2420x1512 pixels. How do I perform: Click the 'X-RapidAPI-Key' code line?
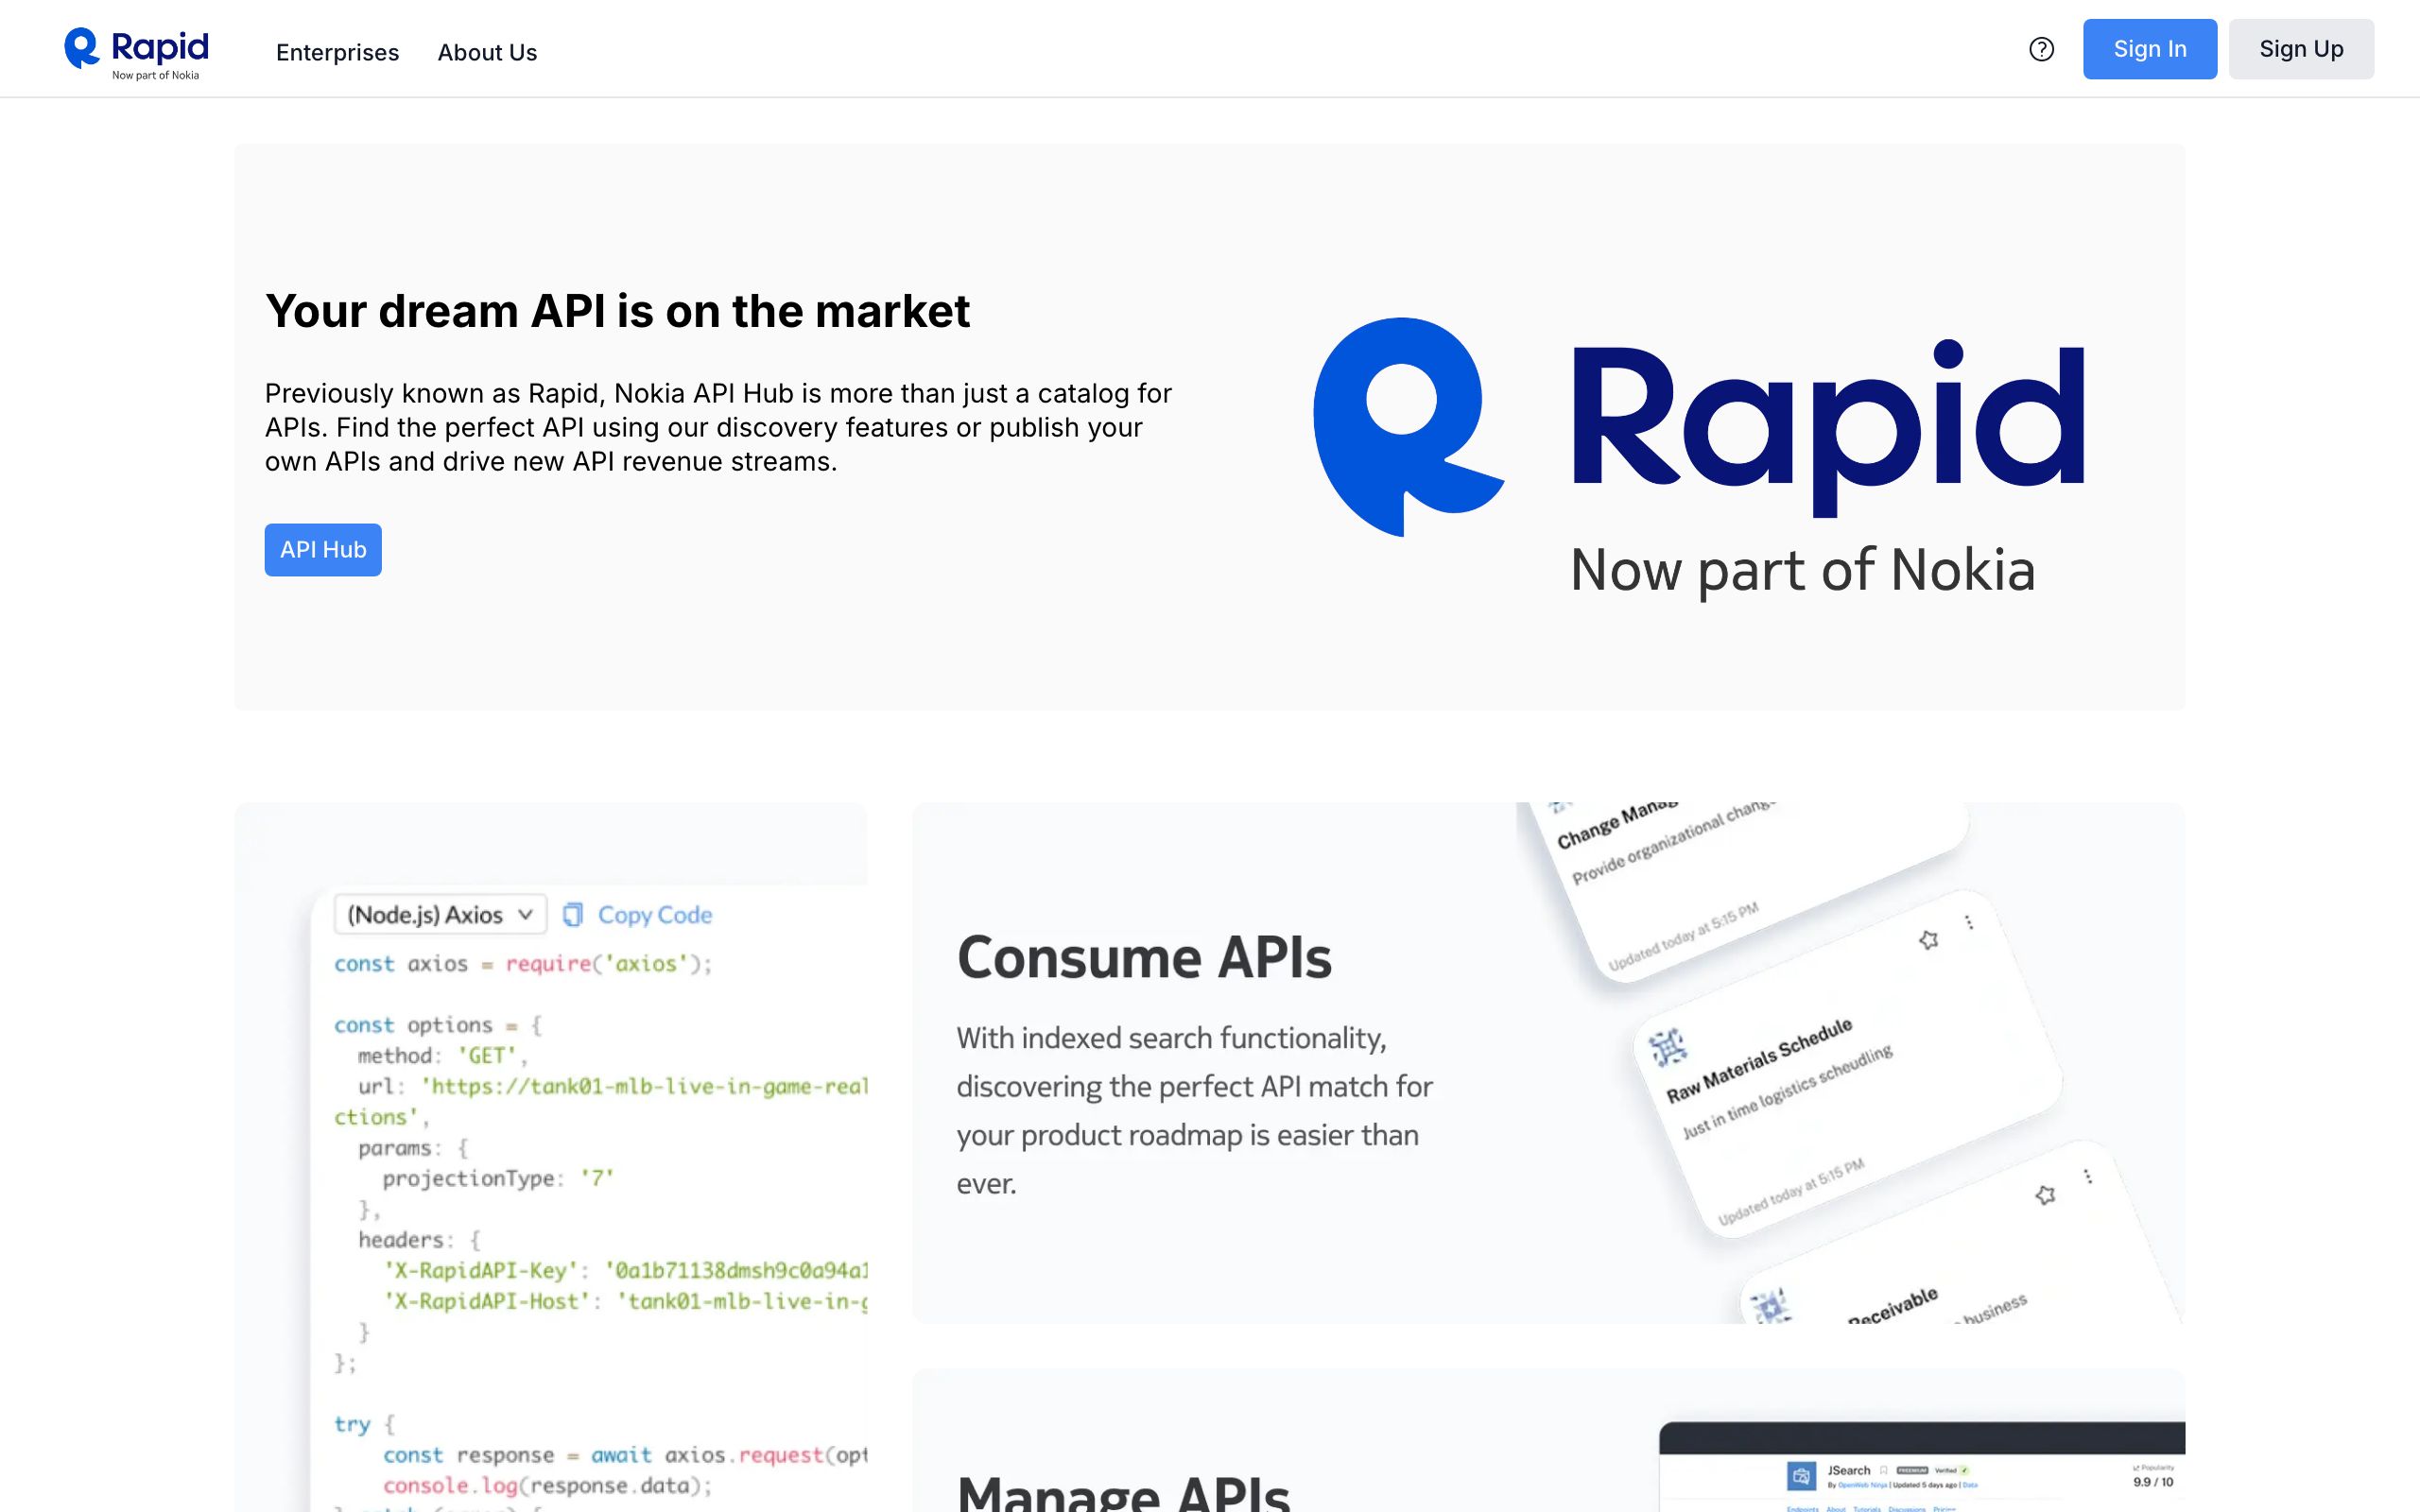(626, 1270)
